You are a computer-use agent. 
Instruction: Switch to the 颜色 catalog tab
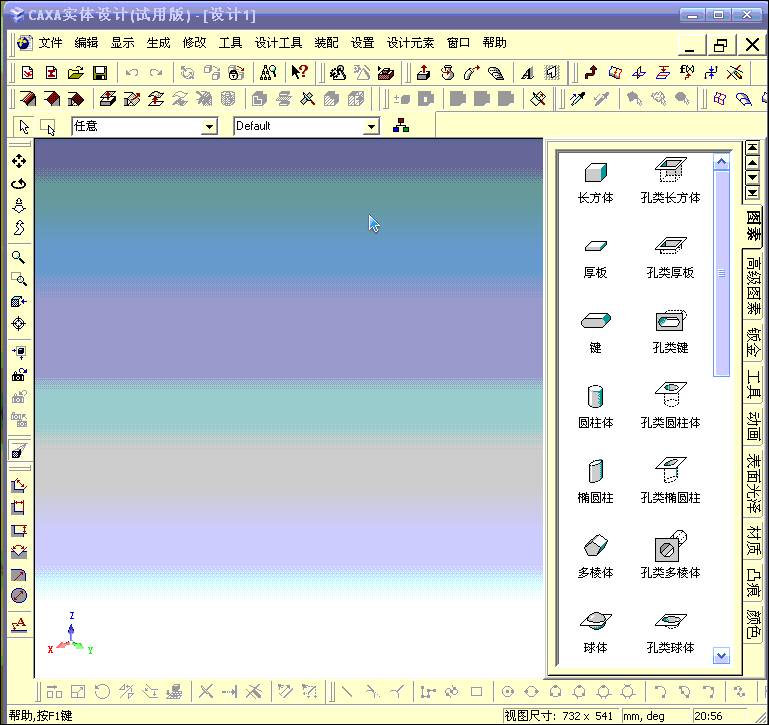pos(753,623)
